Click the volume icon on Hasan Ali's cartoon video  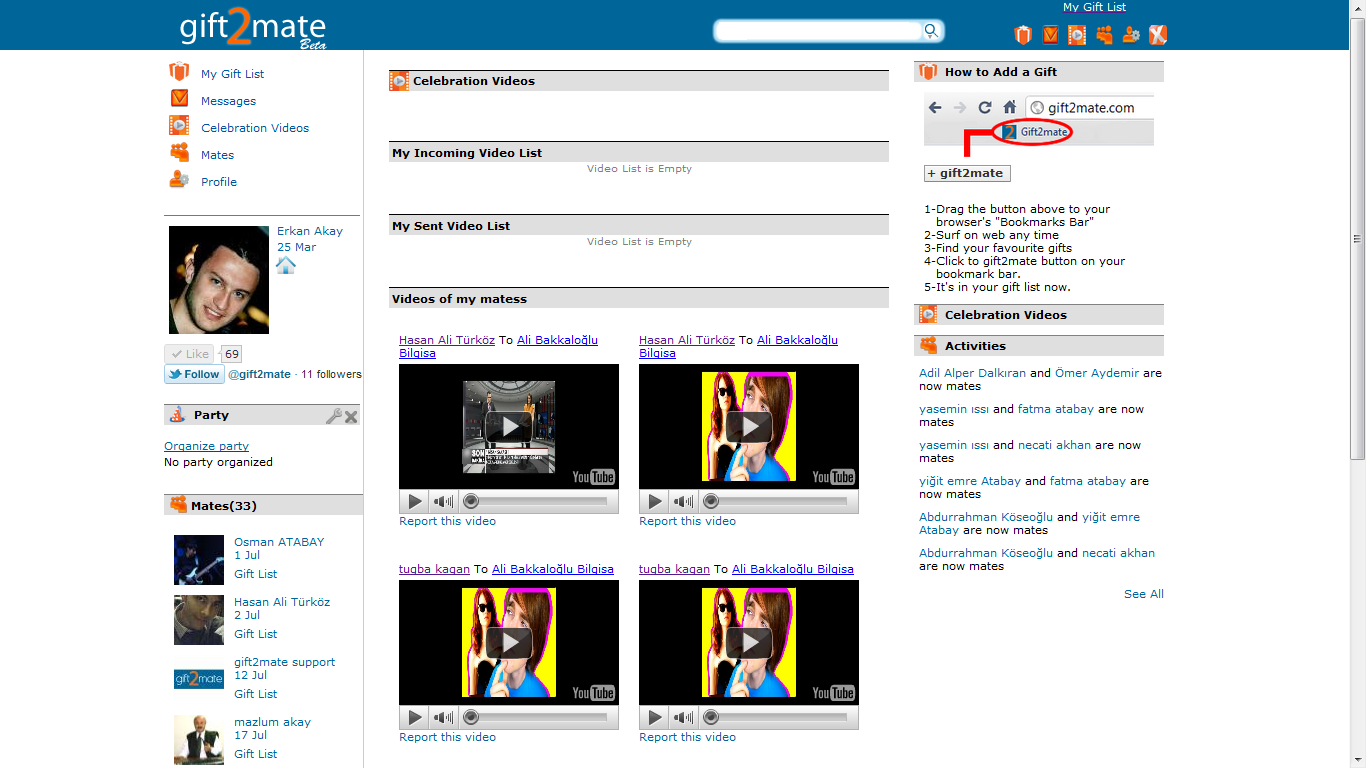point(683,502)
